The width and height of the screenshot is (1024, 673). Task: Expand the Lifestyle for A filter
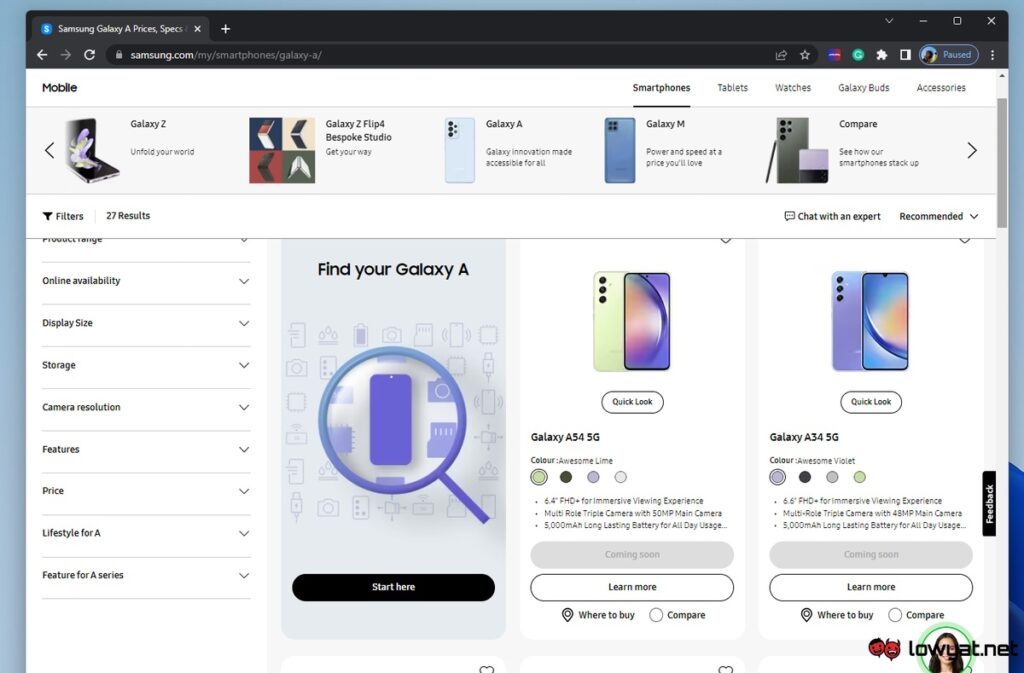pos(146,533)
